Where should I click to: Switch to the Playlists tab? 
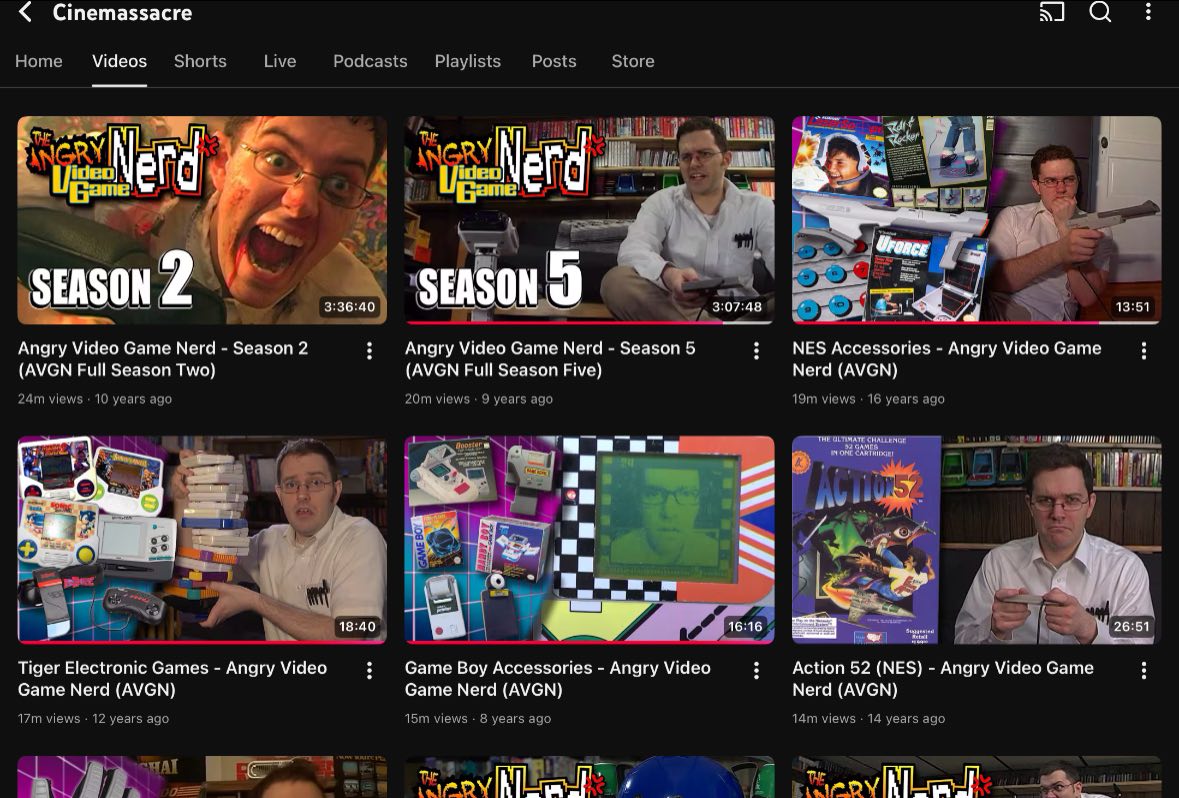click(468, 61)
